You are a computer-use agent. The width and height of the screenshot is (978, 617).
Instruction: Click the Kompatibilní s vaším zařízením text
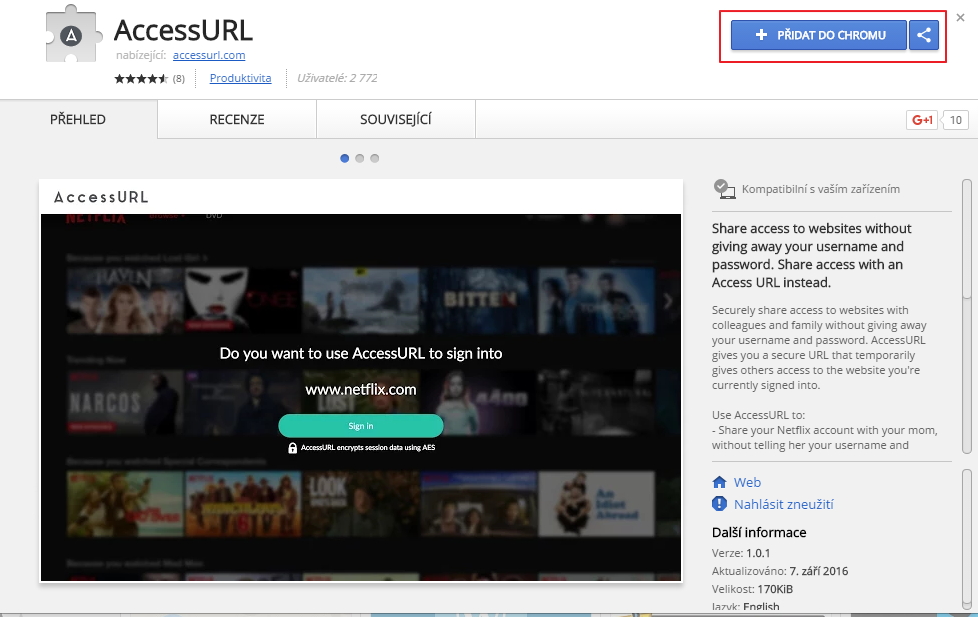tap(821, 189)
